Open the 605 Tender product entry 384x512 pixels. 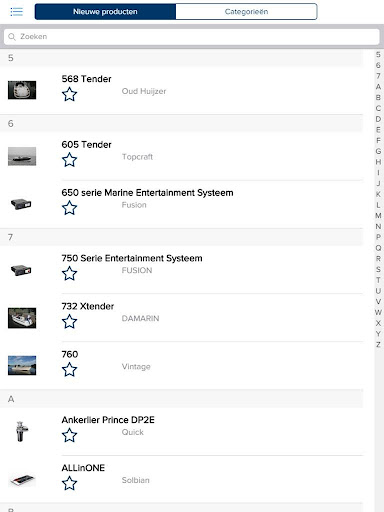181,156
